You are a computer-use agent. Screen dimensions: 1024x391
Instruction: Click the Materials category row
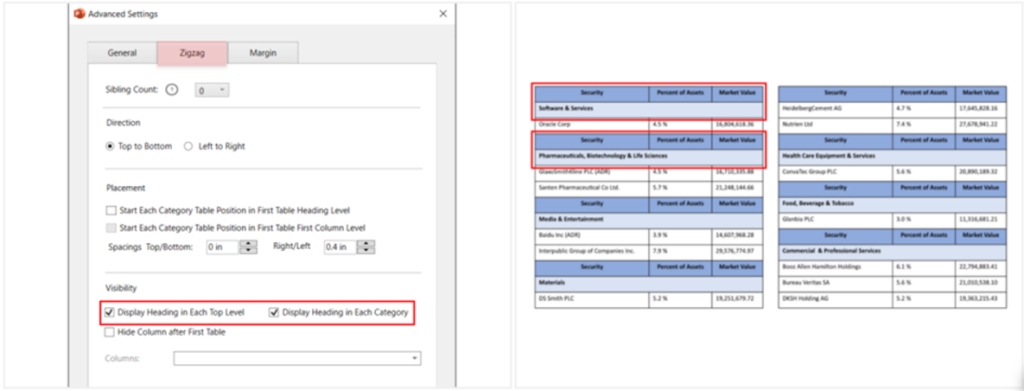click(648, 283)
